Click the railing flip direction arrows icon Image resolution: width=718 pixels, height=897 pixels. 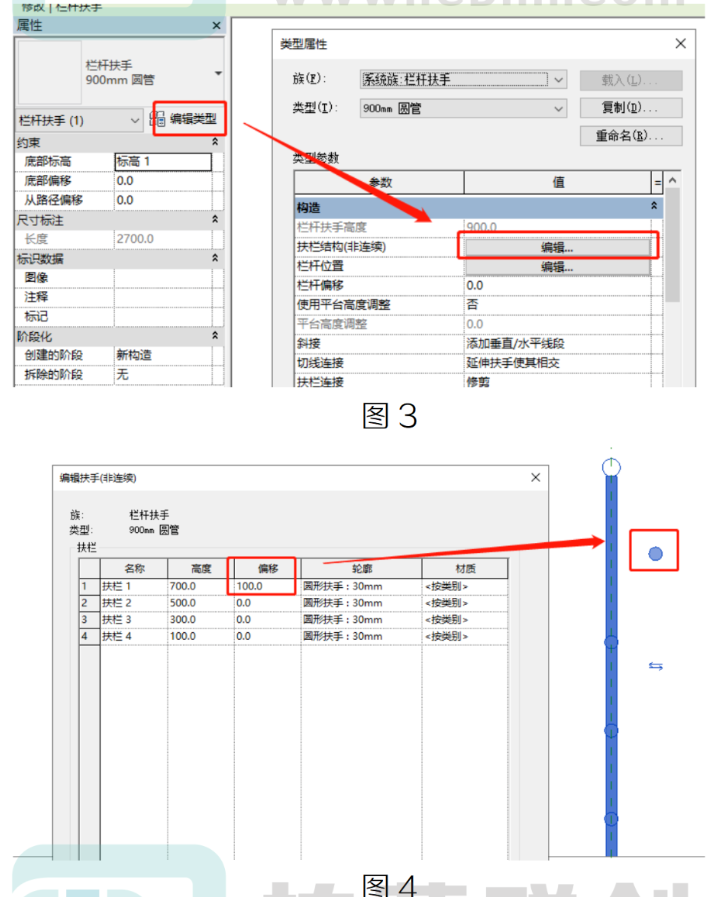pyautogui.click(x=656, y=666)
